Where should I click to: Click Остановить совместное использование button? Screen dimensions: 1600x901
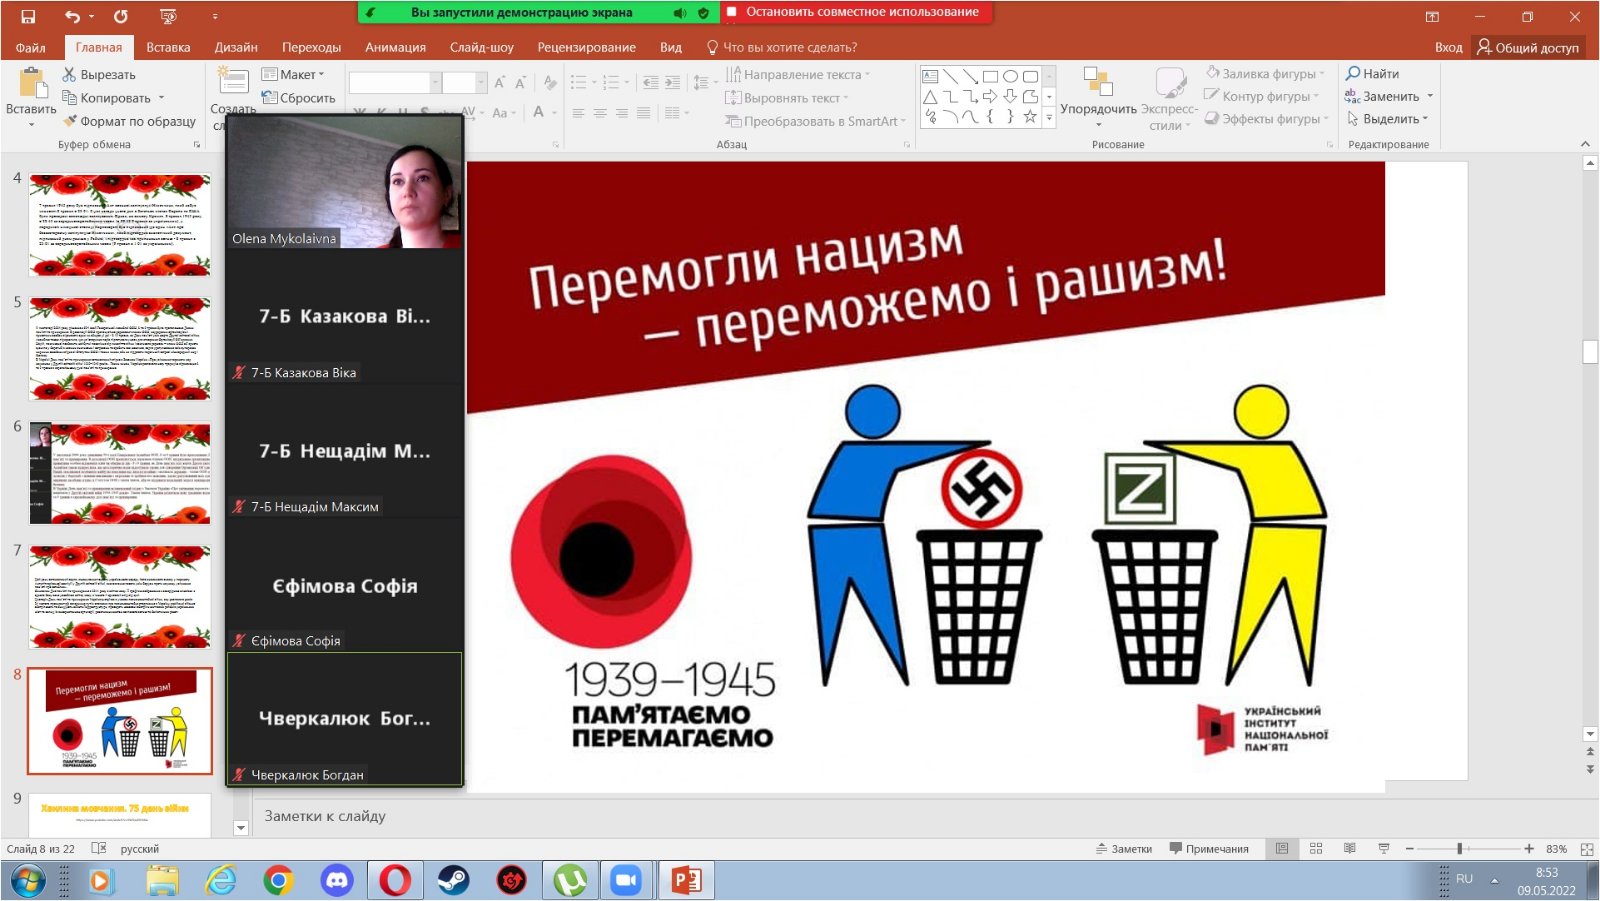click(853, 12)
